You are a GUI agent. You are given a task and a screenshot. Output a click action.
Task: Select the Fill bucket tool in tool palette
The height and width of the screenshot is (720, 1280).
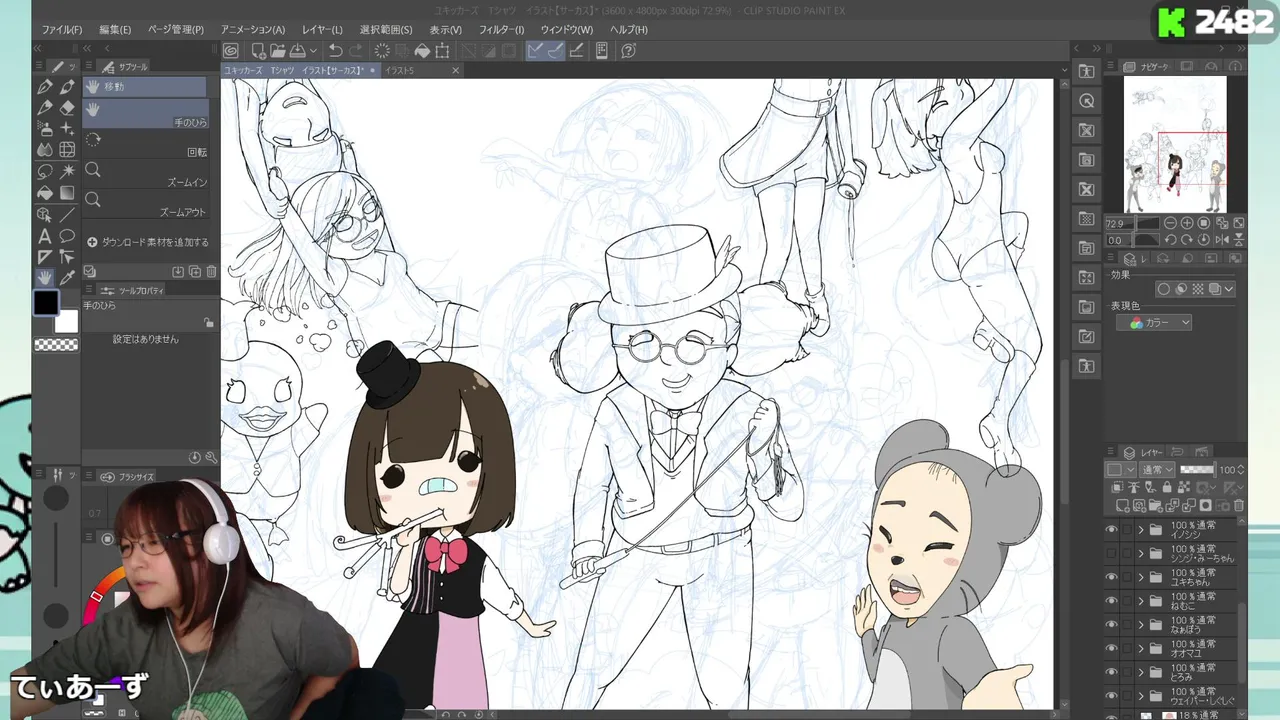click(x=45, y=193)
